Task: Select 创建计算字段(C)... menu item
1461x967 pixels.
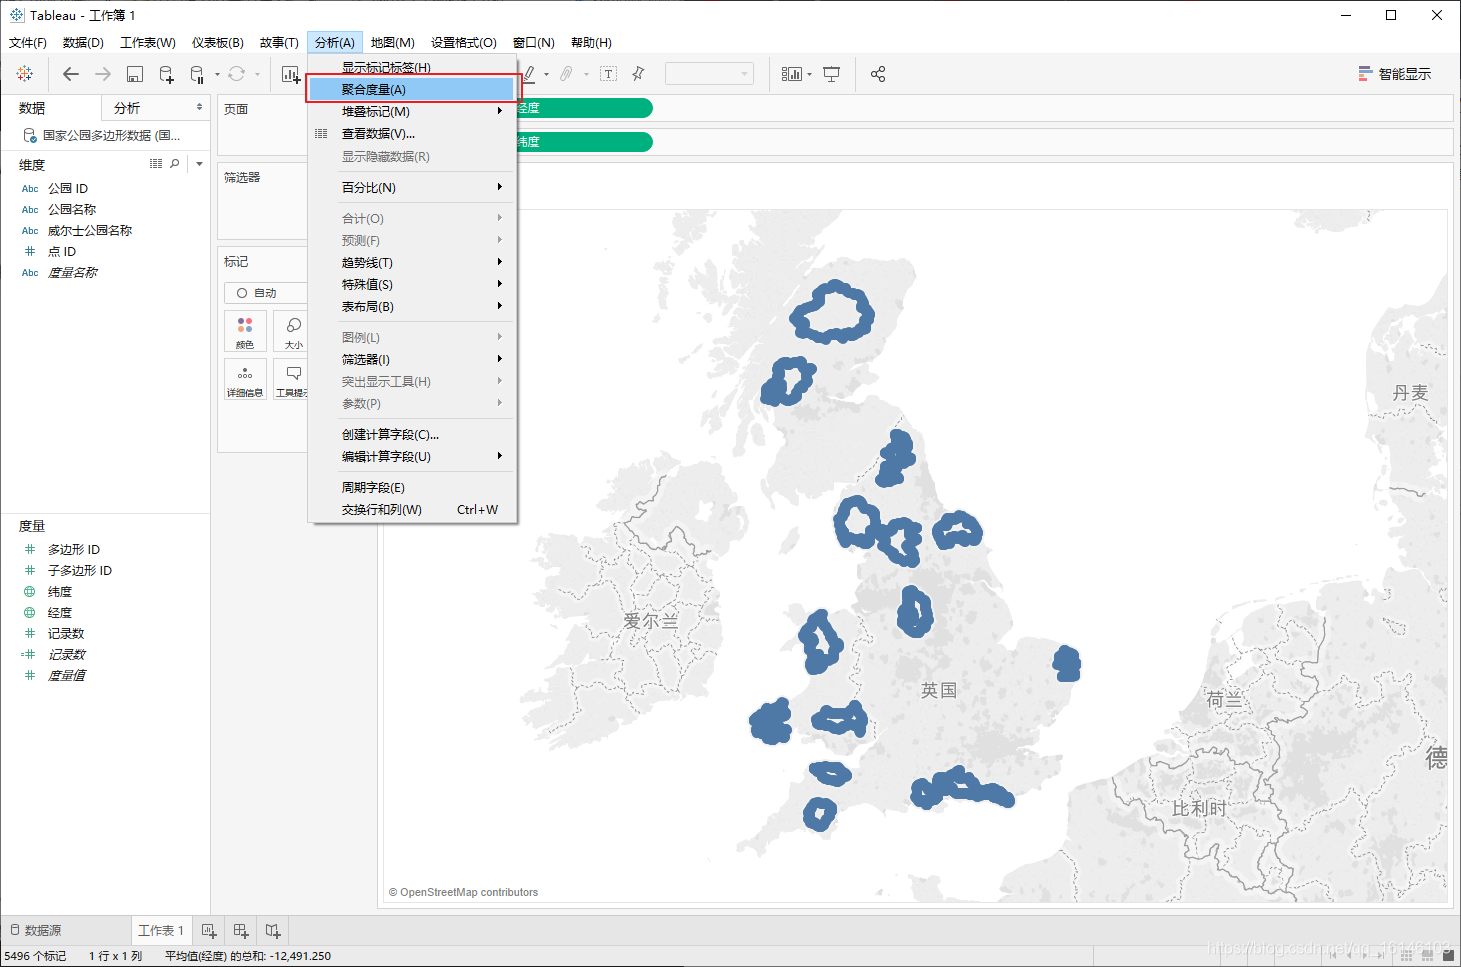Action: point(412,434)
